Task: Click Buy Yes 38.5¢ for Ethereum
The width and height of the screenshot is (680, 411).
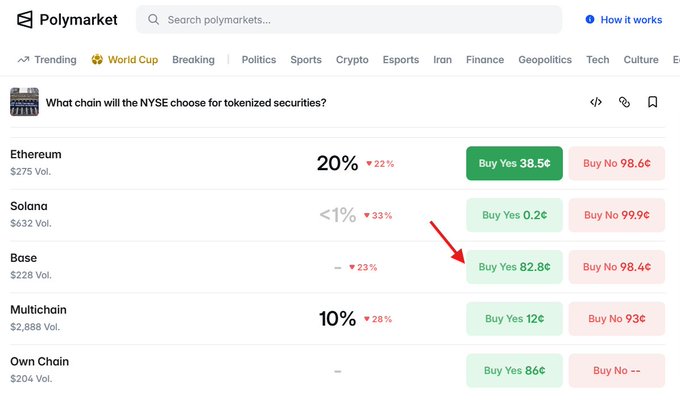Action: tap(514, 163)
